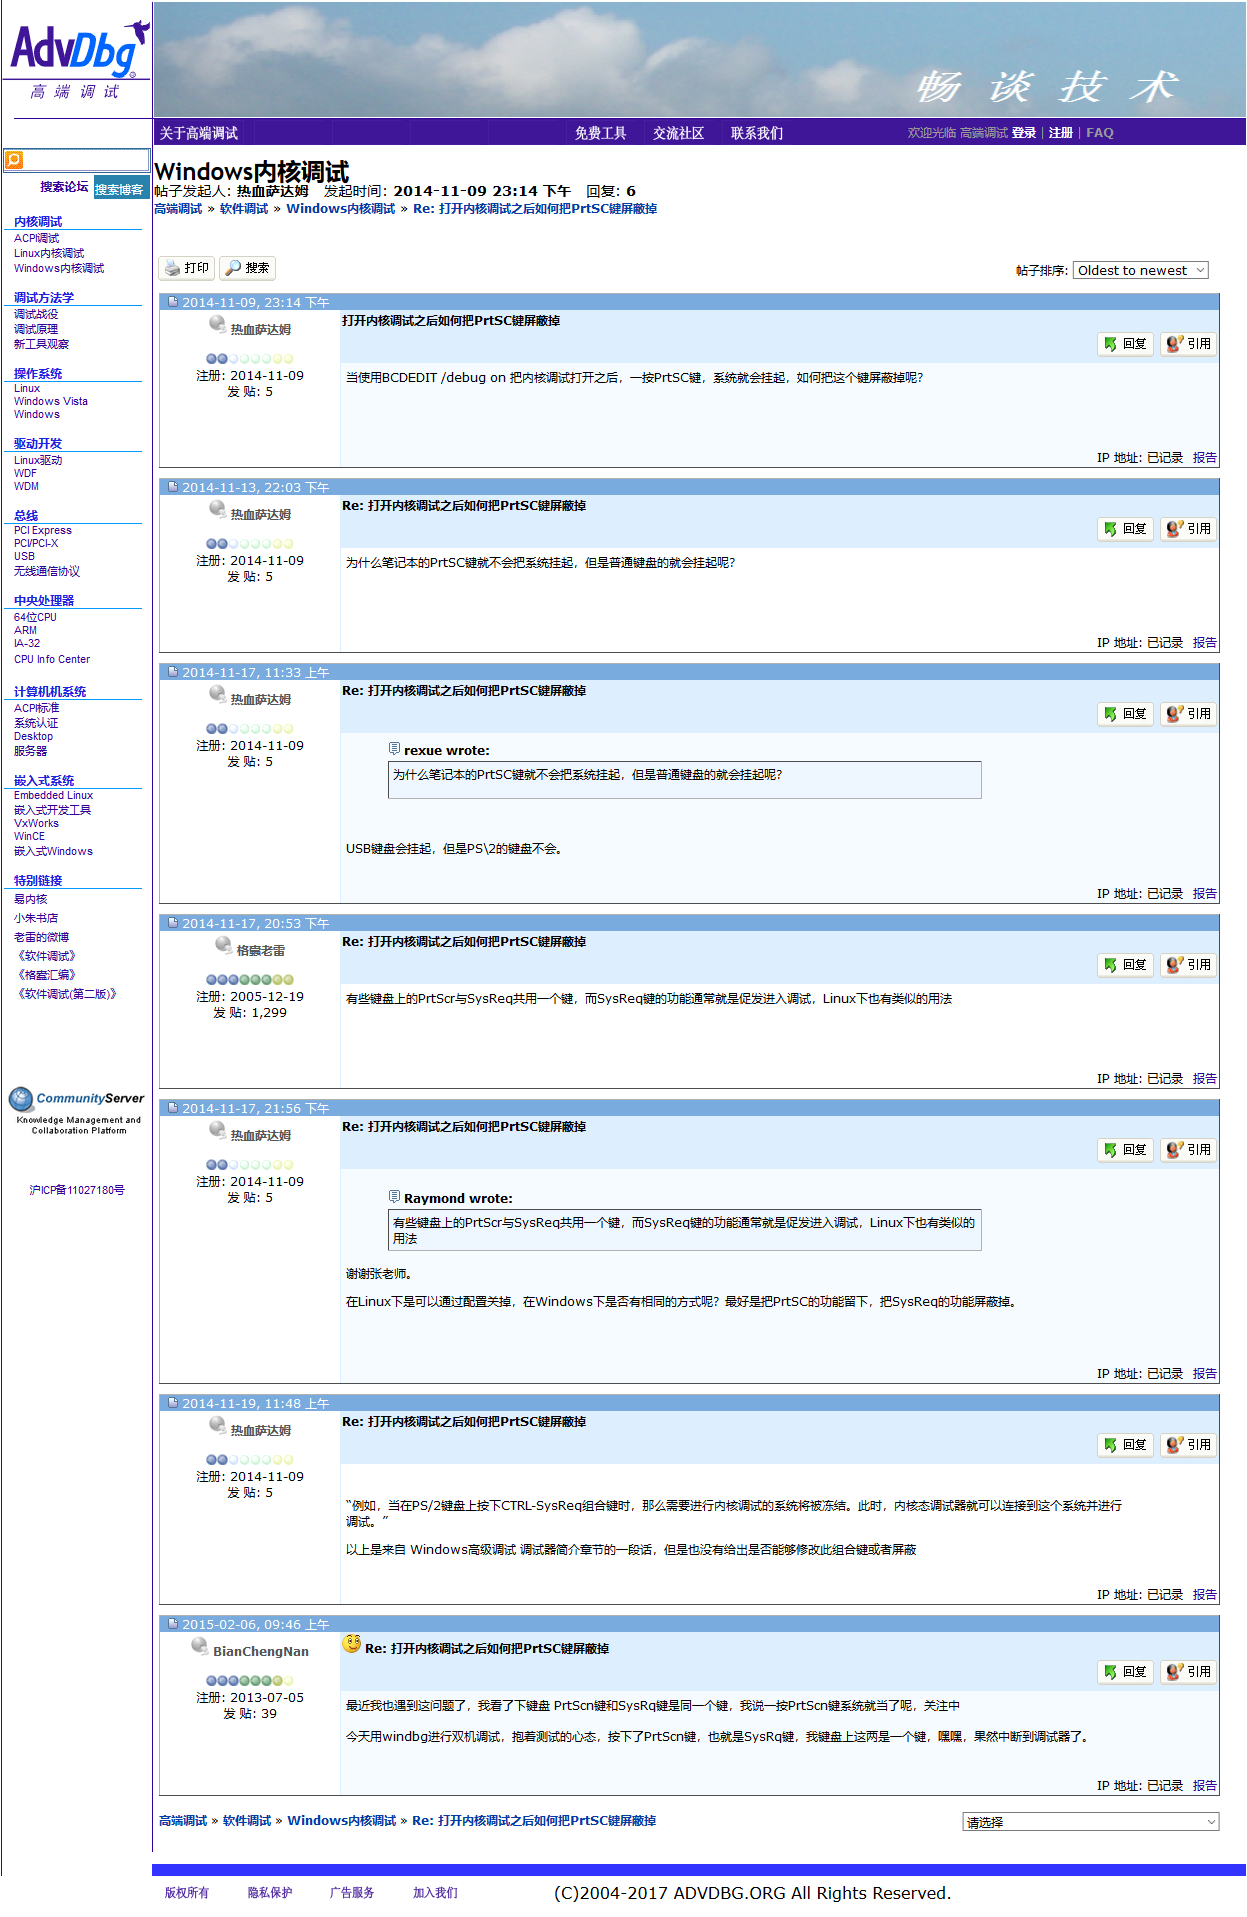Click the orange search magnifier icon

coord(14,160)
